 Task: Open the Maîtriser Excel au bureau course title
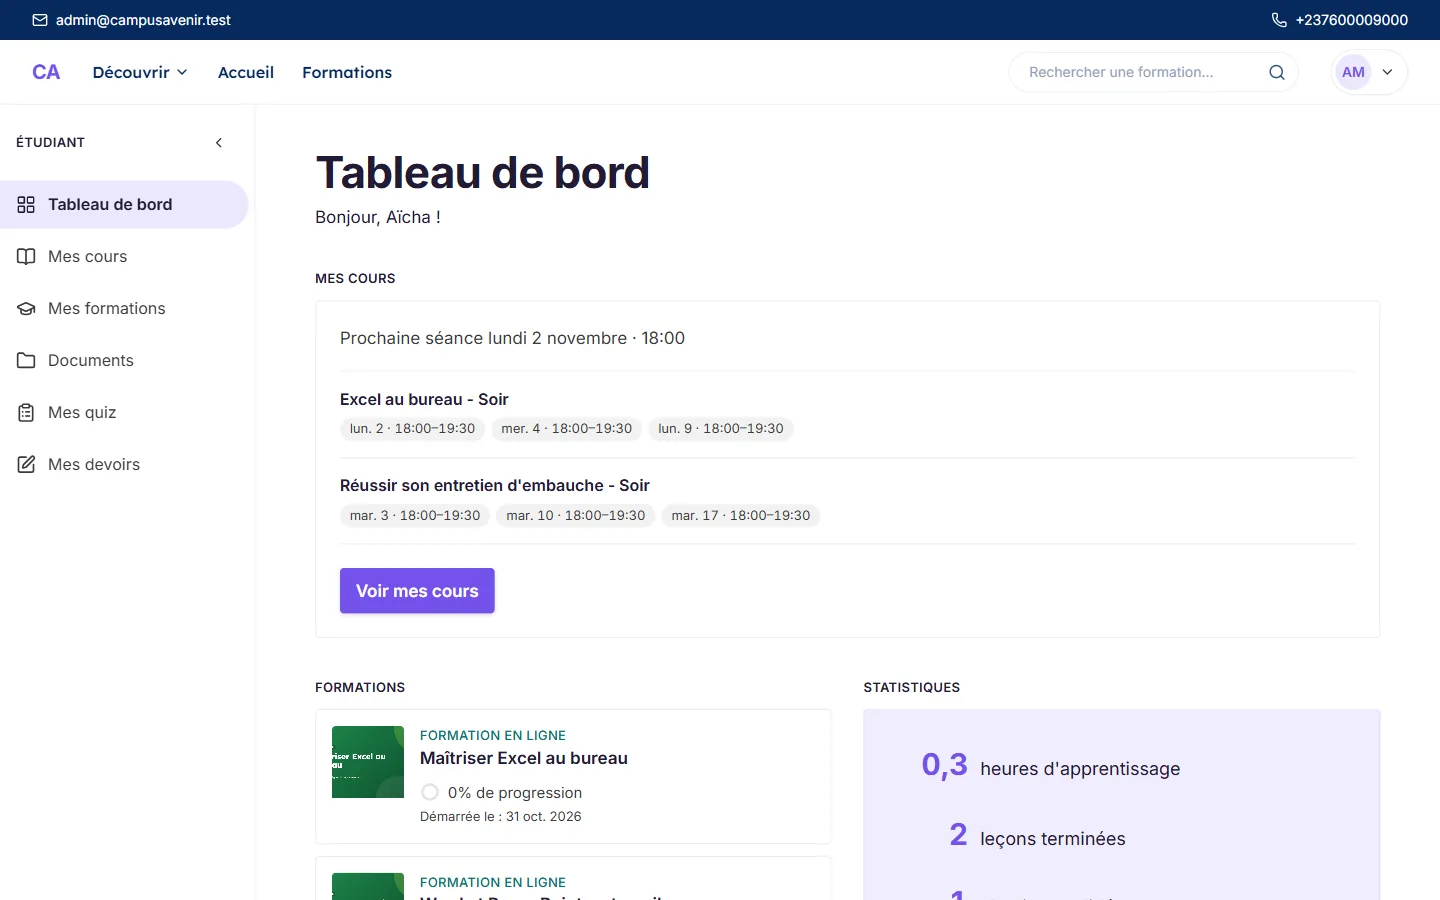coord(524,758)
